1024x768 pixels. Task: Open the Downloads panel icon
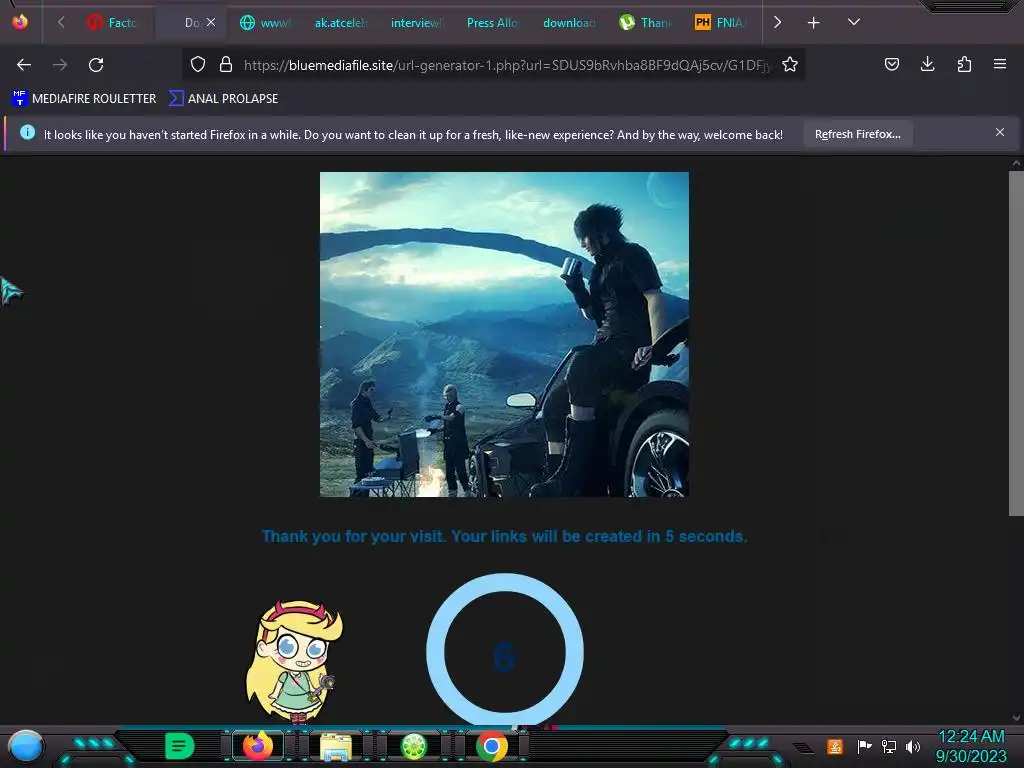click(x=927, y=64)
